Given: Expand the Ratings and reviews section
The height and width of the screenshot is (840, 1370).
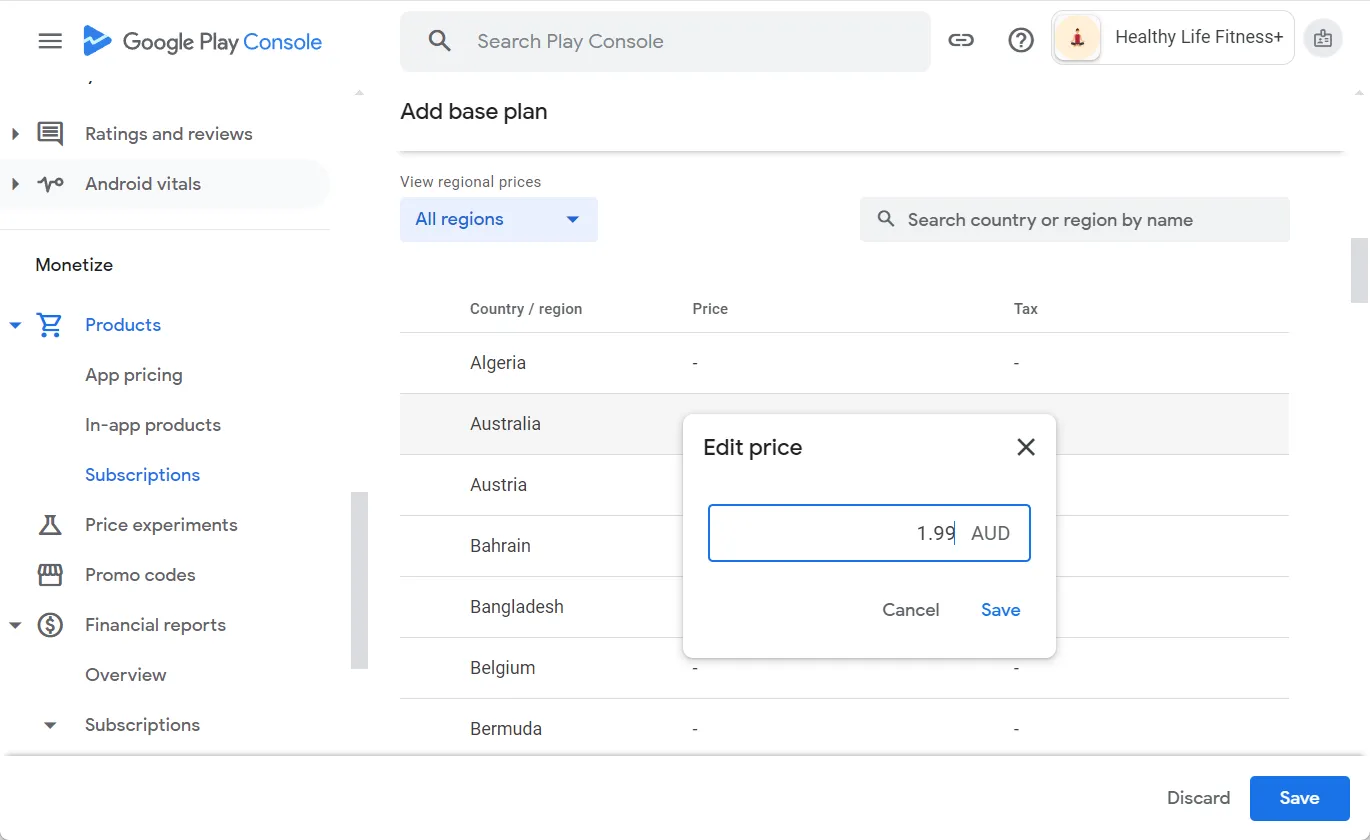Looking at the screenshot, I should (14, 133).
